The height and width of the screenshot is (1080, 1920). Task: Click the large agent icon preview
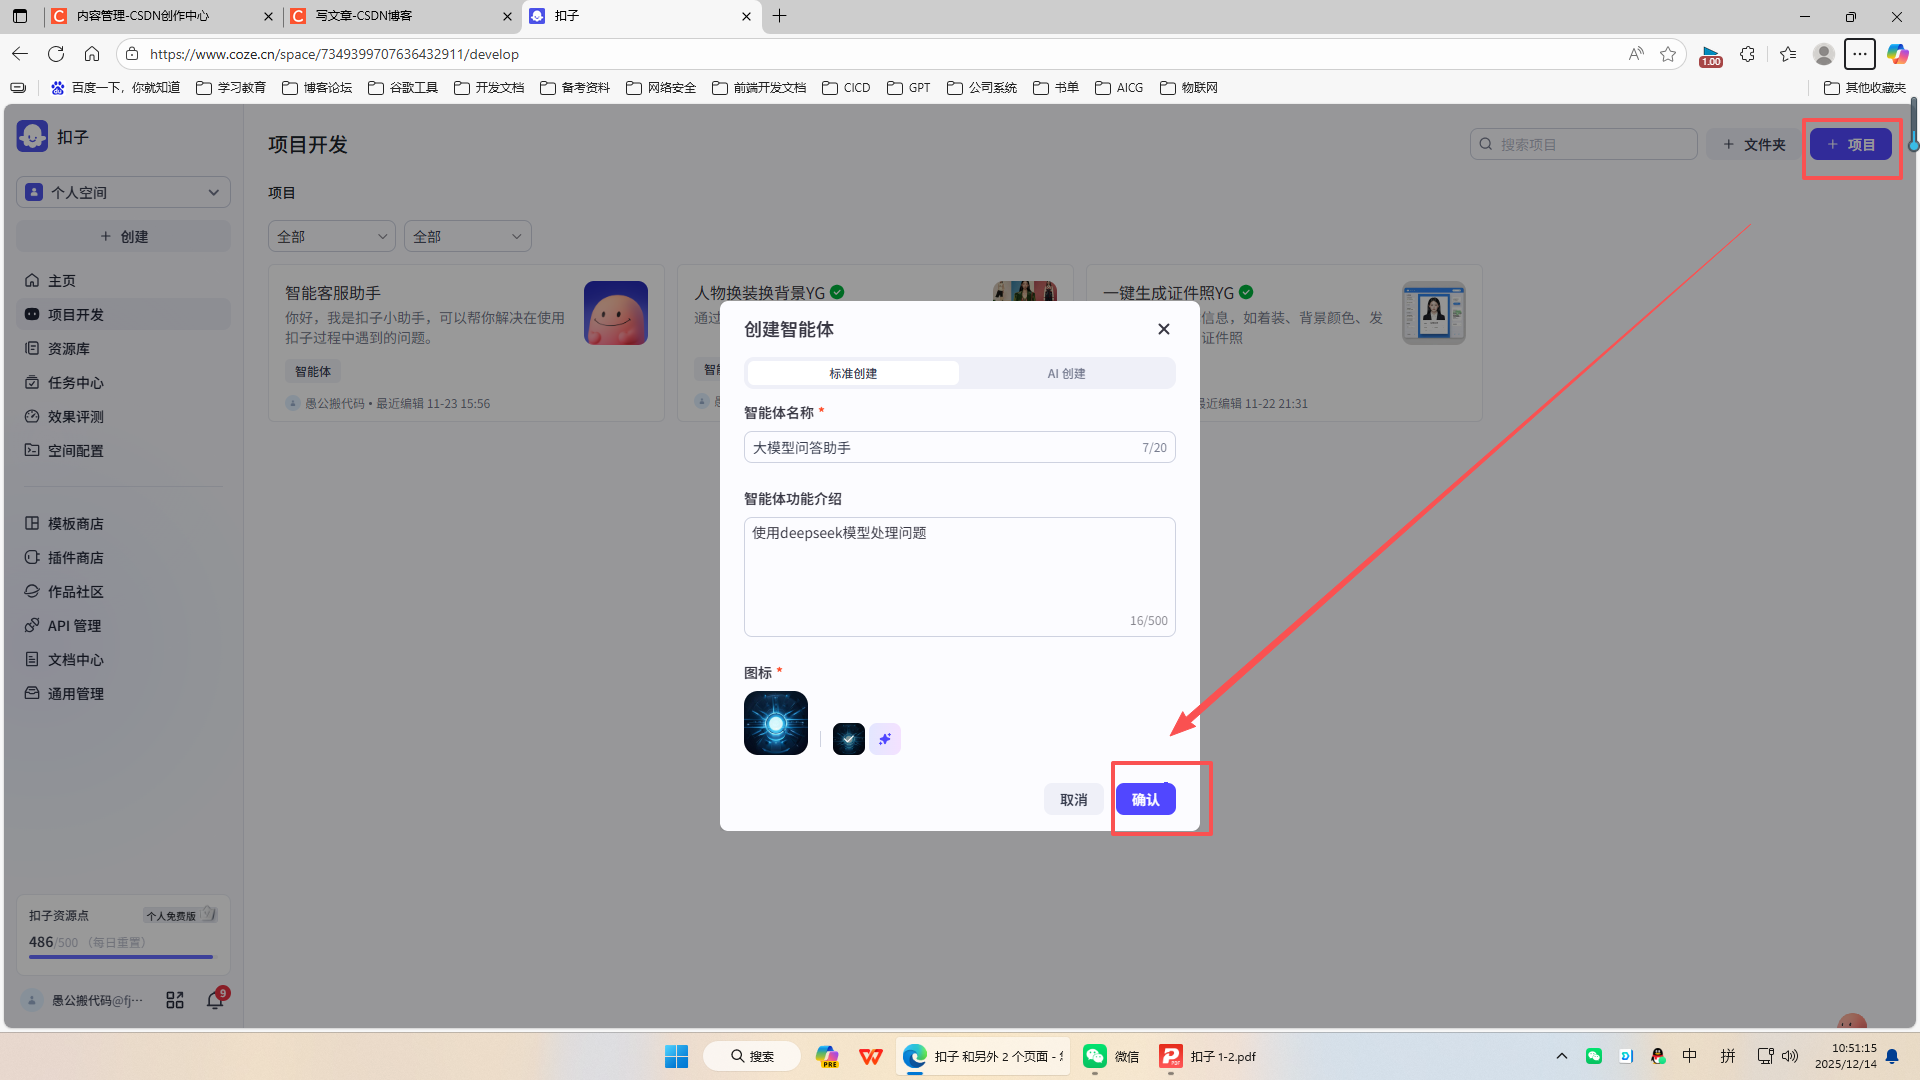click(x=775, y=723)
